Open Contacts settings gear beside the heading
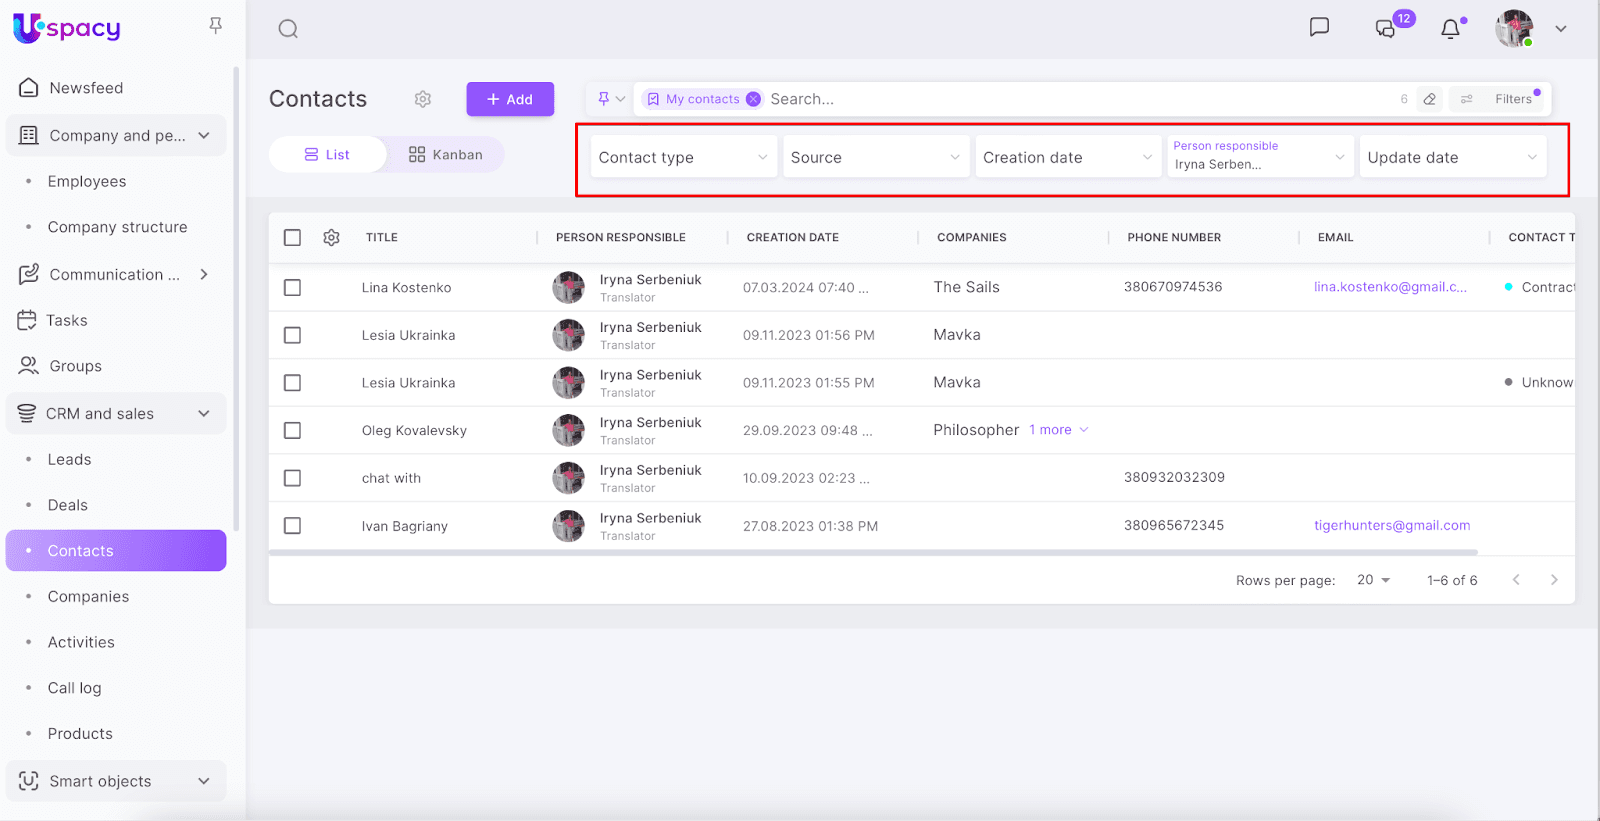1600x821 pixels. [423, 99]
